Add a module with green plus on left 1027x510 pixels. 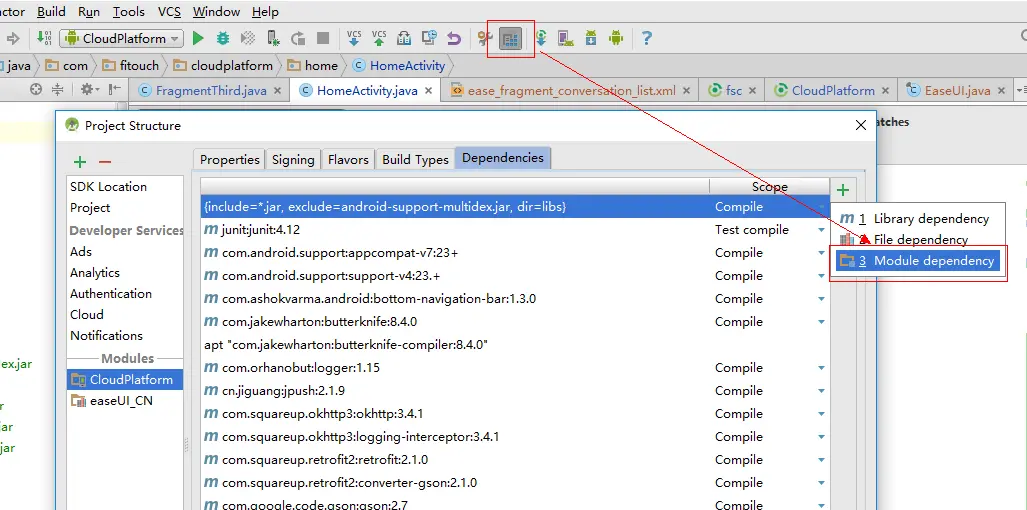click(80, 162)
